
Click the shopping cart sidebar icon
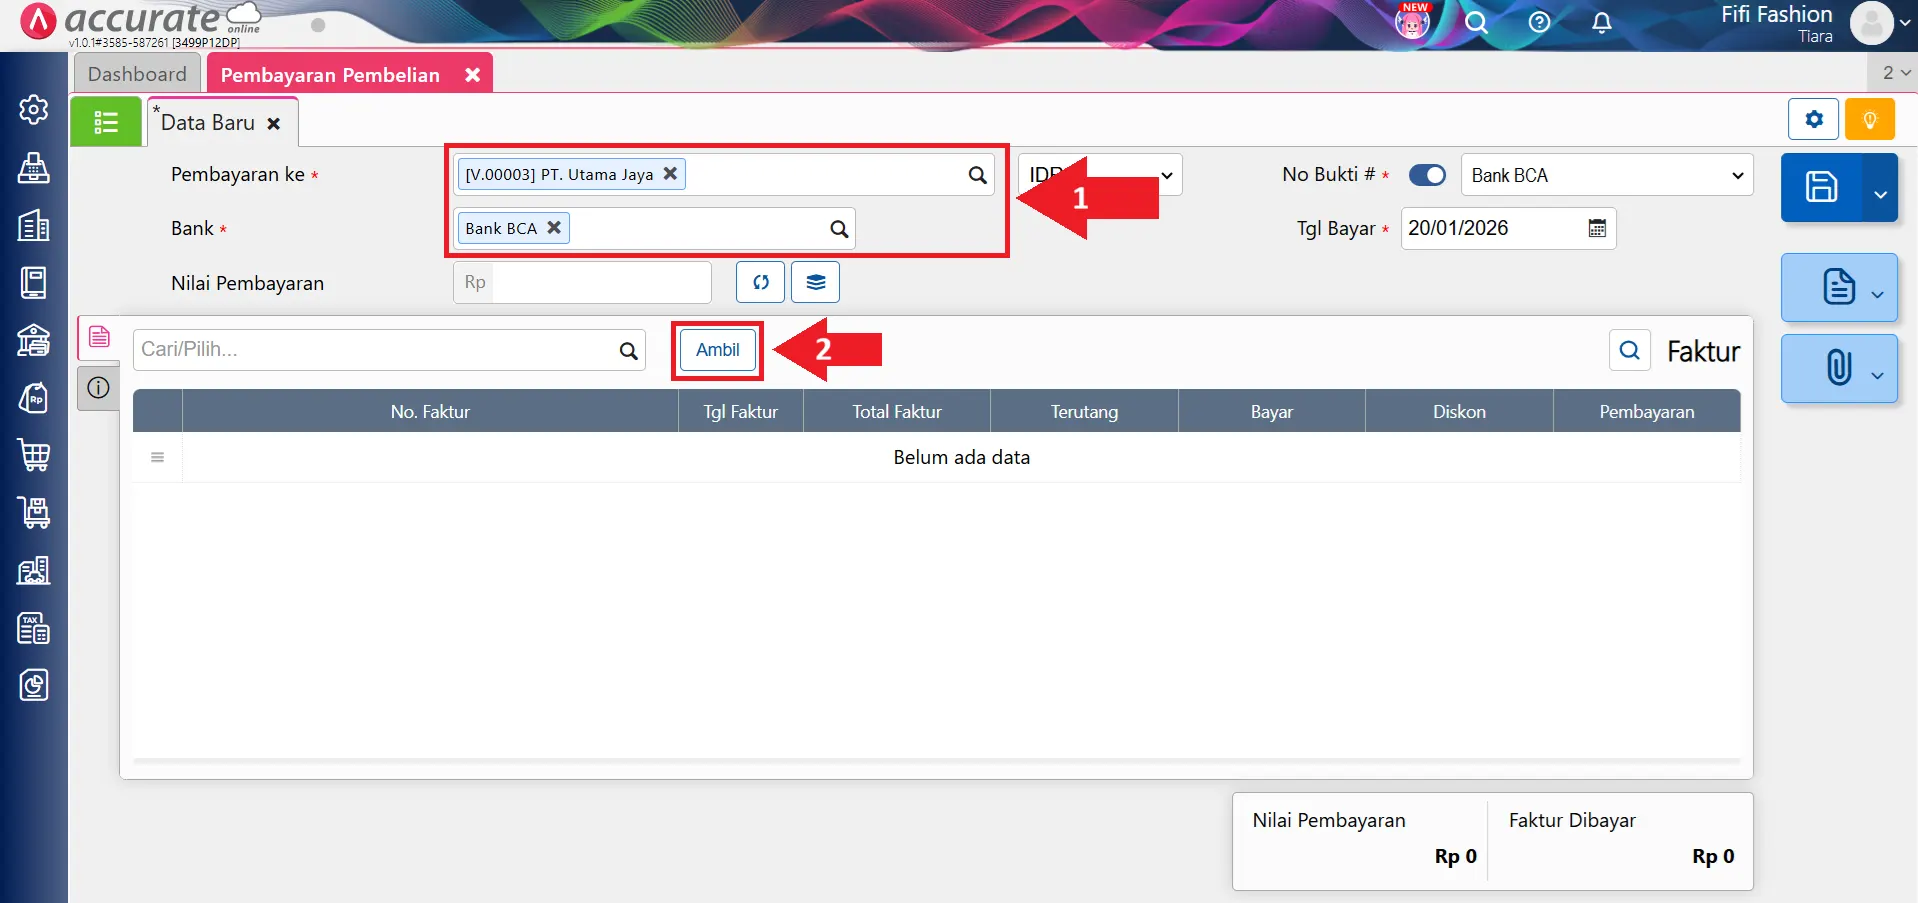click(x=34, y=456)
